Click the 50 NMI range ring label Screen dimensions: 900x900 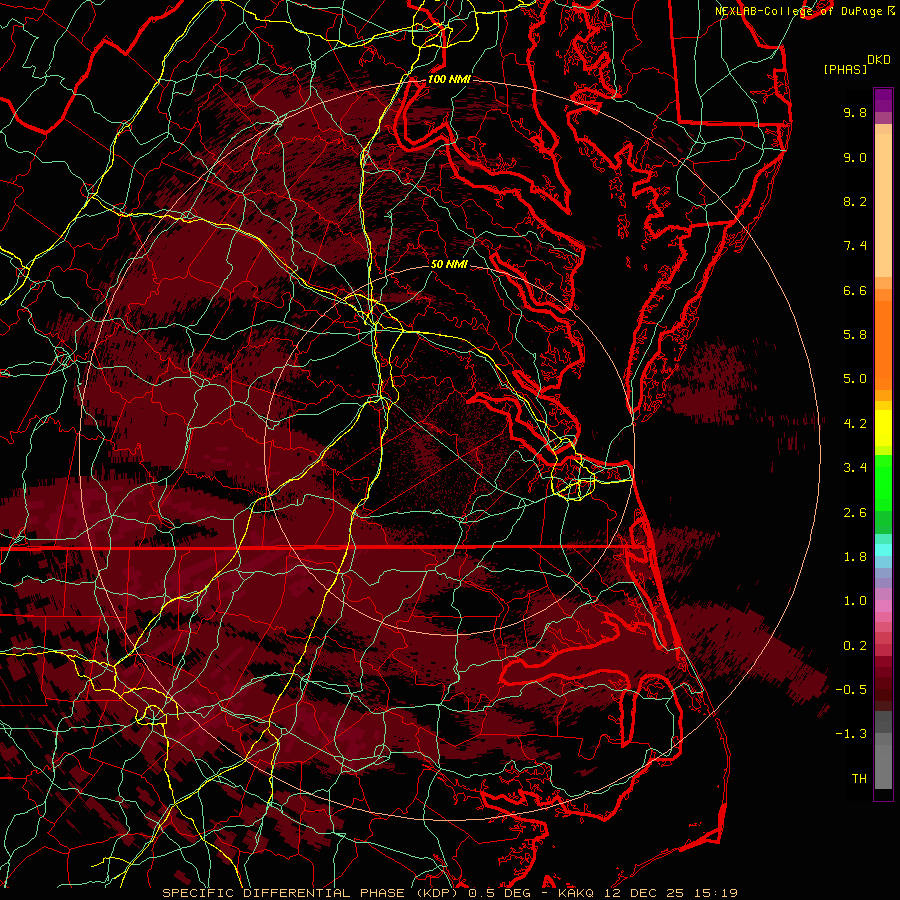coord(449,264)
